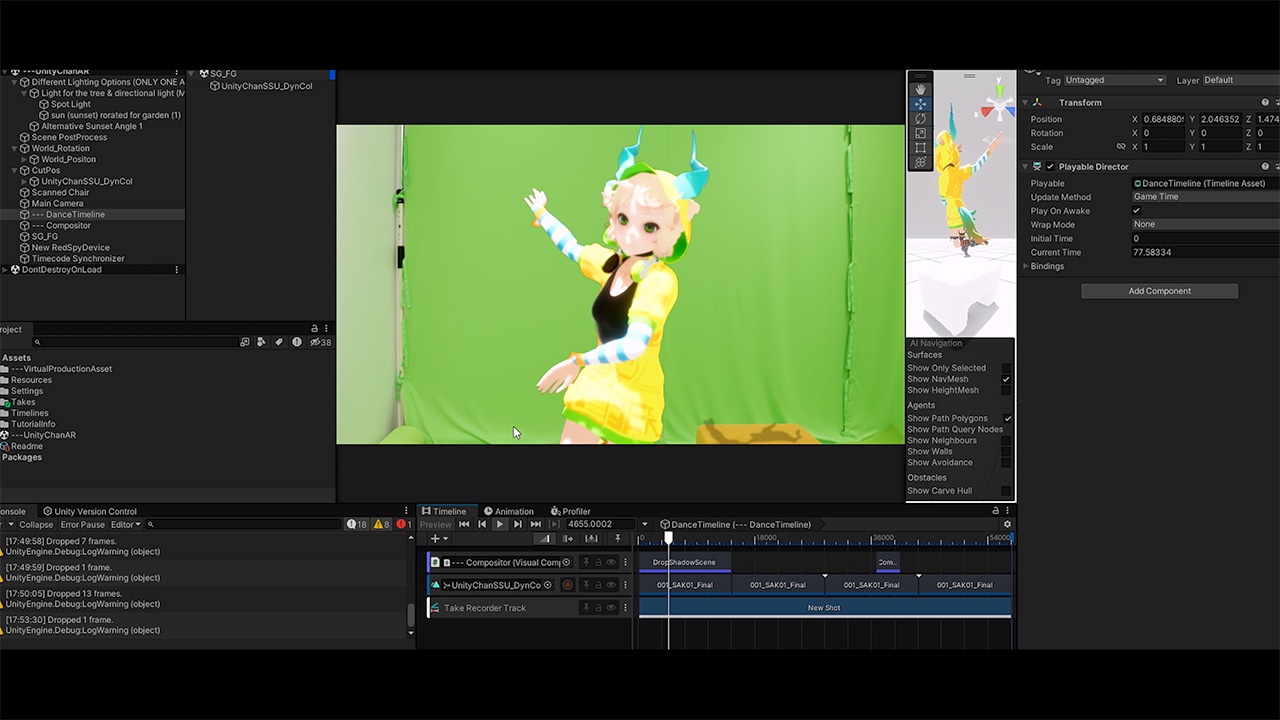Step to previous timeline frame

point(482,524)
